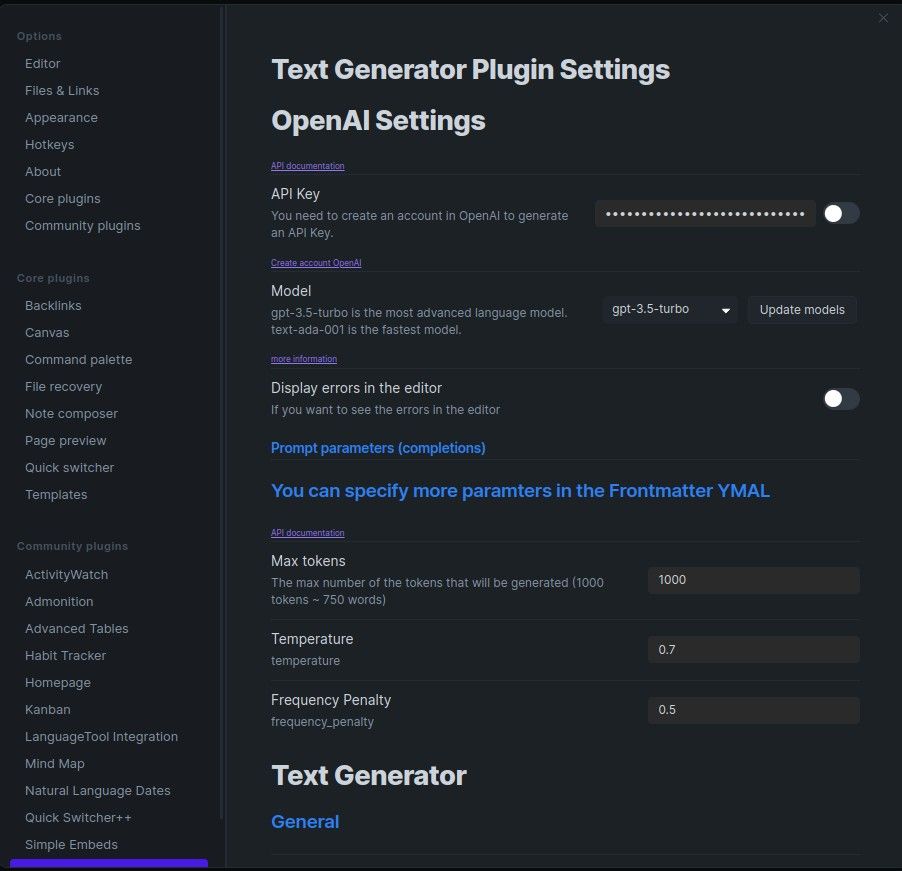
Task: Click the Update models button
Action: click(x=802, y=310)
